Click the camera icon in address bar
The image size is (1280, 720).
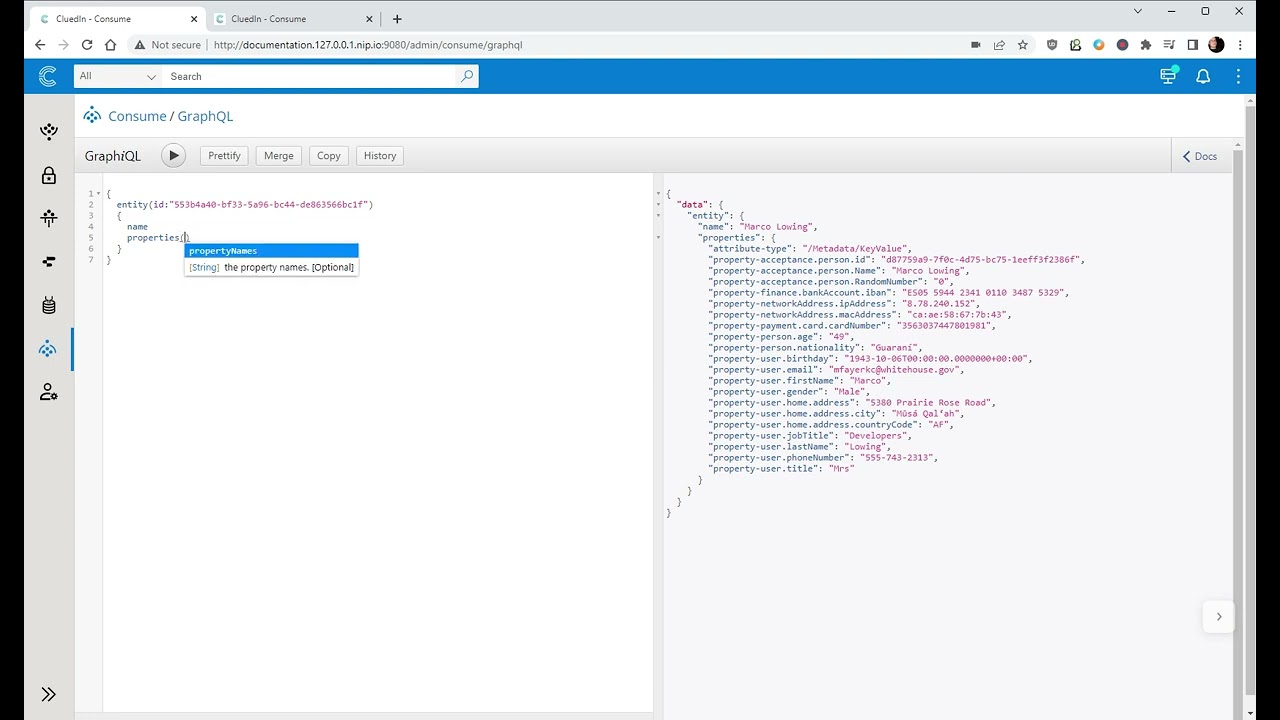pyautogui.click(x=975, y=45)
